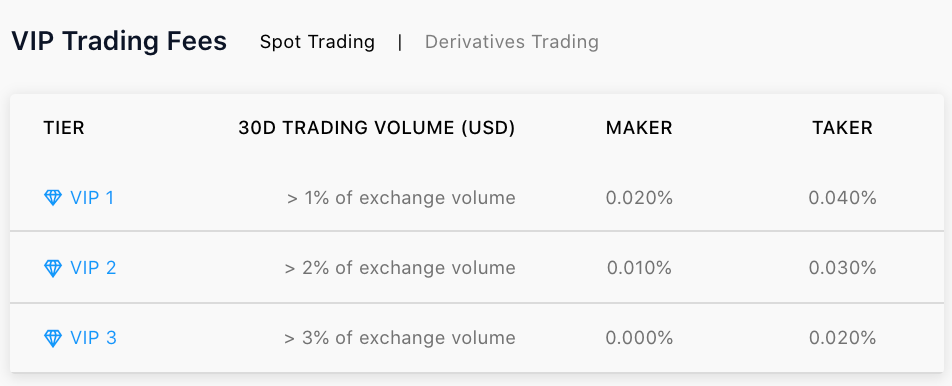The image size is (952, 386).
Task: Click the VIP 2 diamond icon
Action: pyautogui.click(x=53, y=268)
